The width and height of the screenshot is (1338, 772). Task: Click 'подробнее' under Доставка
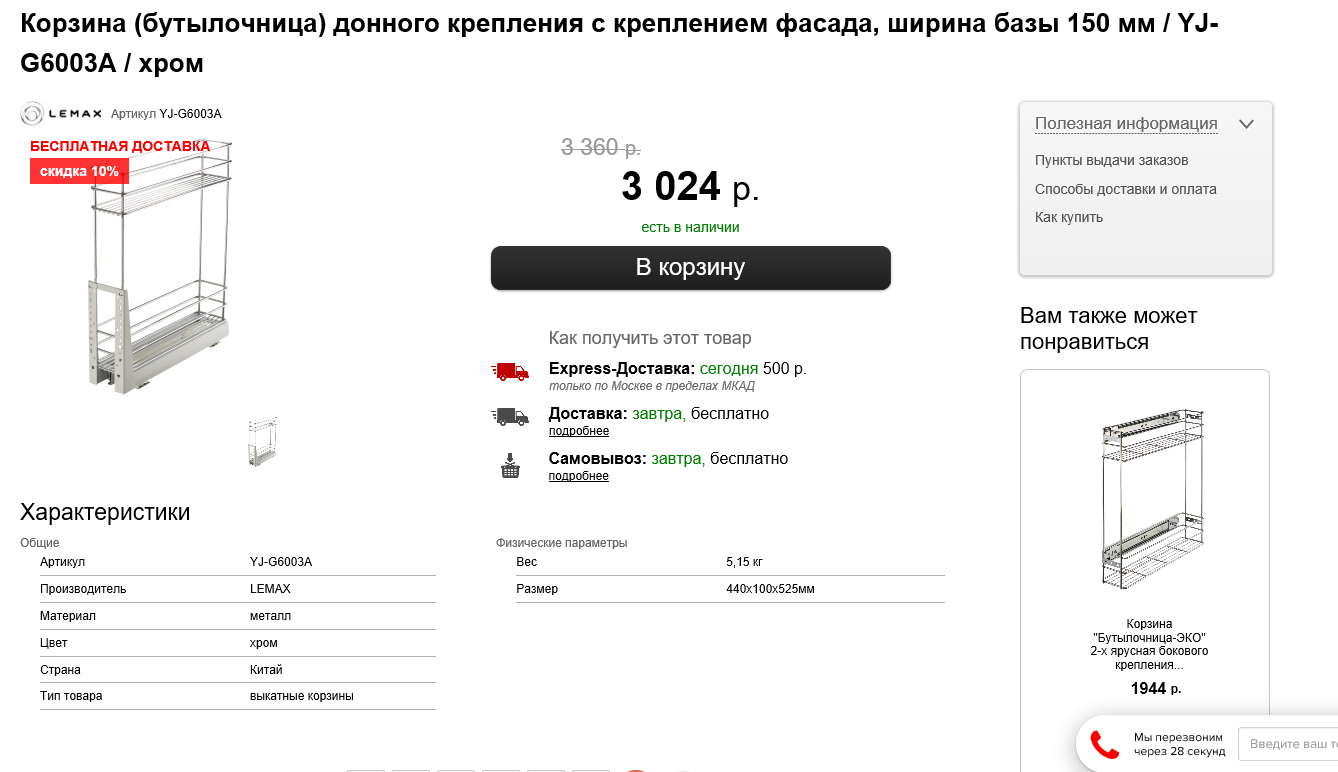[578, 431]
